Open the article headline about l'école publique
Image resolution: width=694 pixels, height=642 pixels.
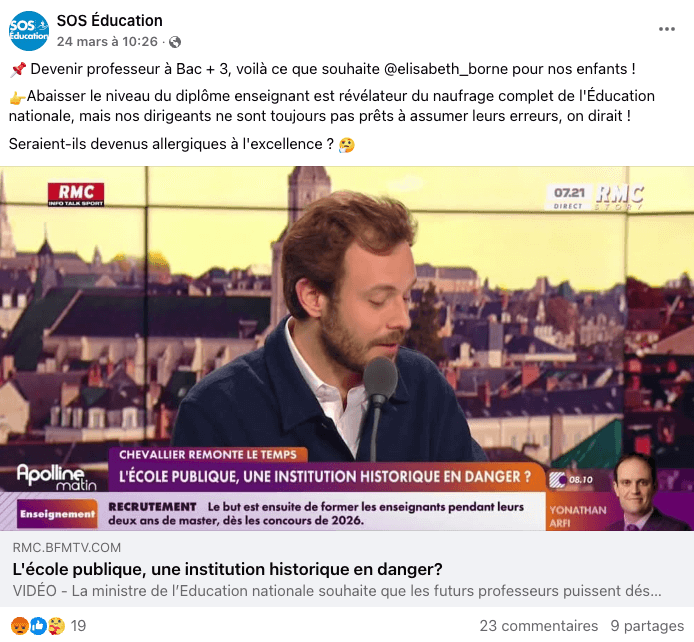tap(227, 569)
